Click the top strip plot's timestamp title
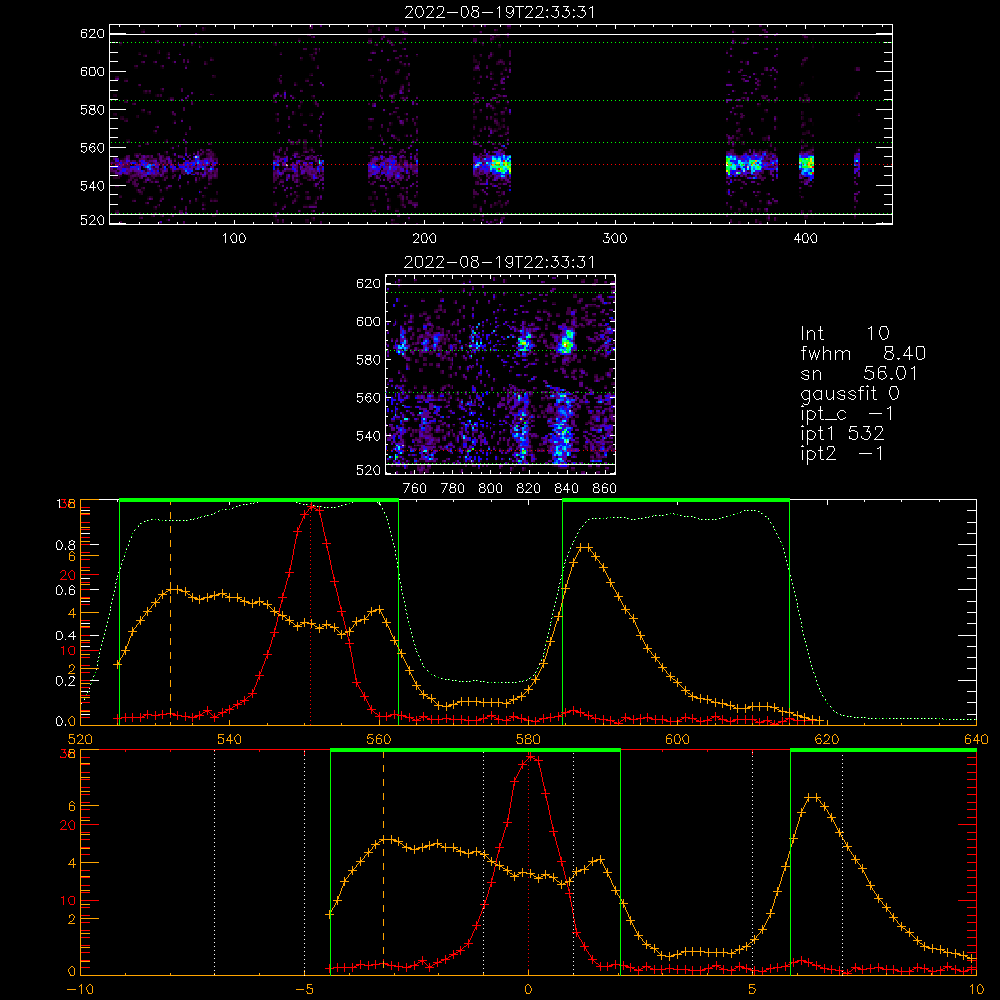The width and height of the screenshot is (1000, 1000). point(499,12)
